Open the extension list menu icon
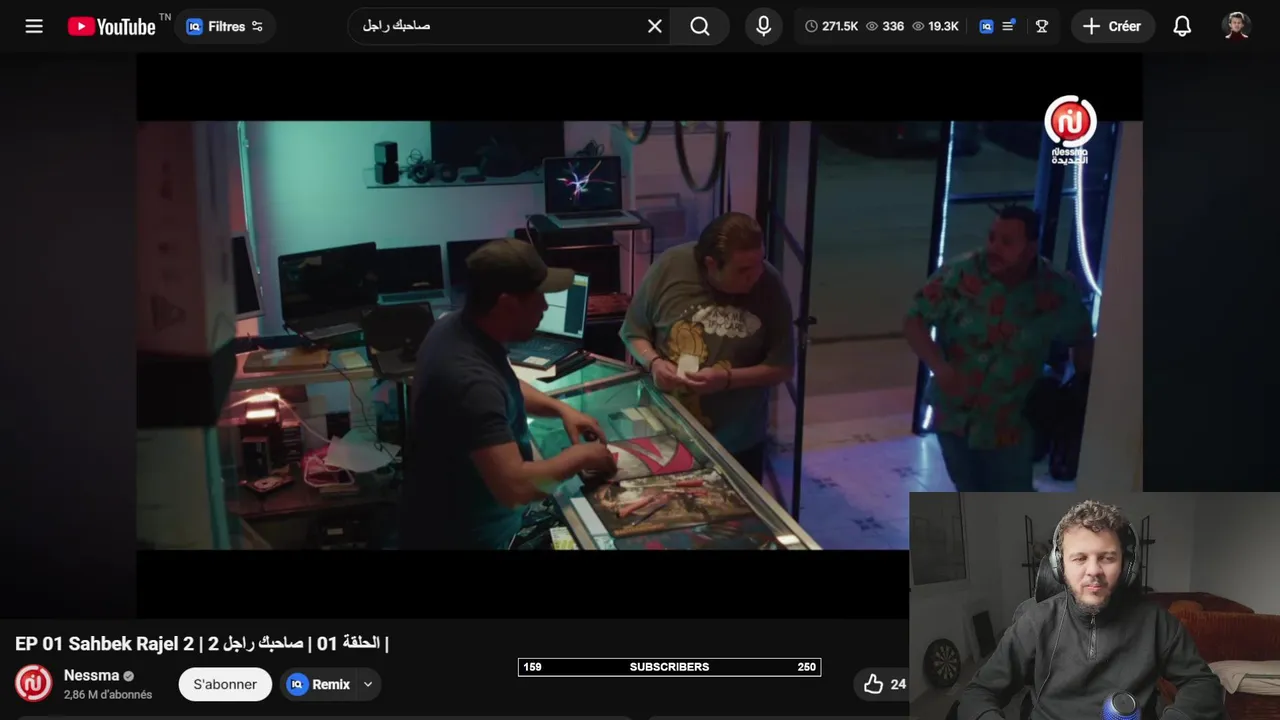The image size is (1280, 720). (1009, 26)
